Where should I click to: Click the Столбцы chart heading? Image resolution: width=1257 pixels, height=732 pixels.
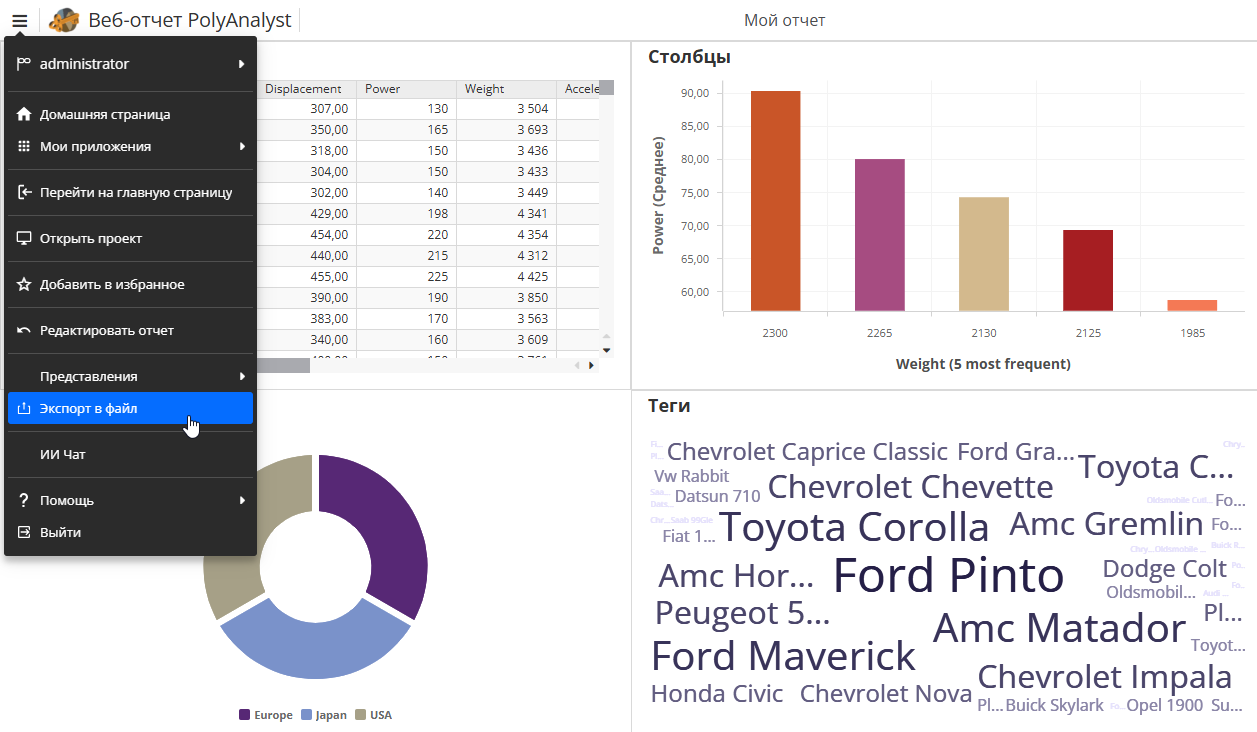click(x=689, y=57)
